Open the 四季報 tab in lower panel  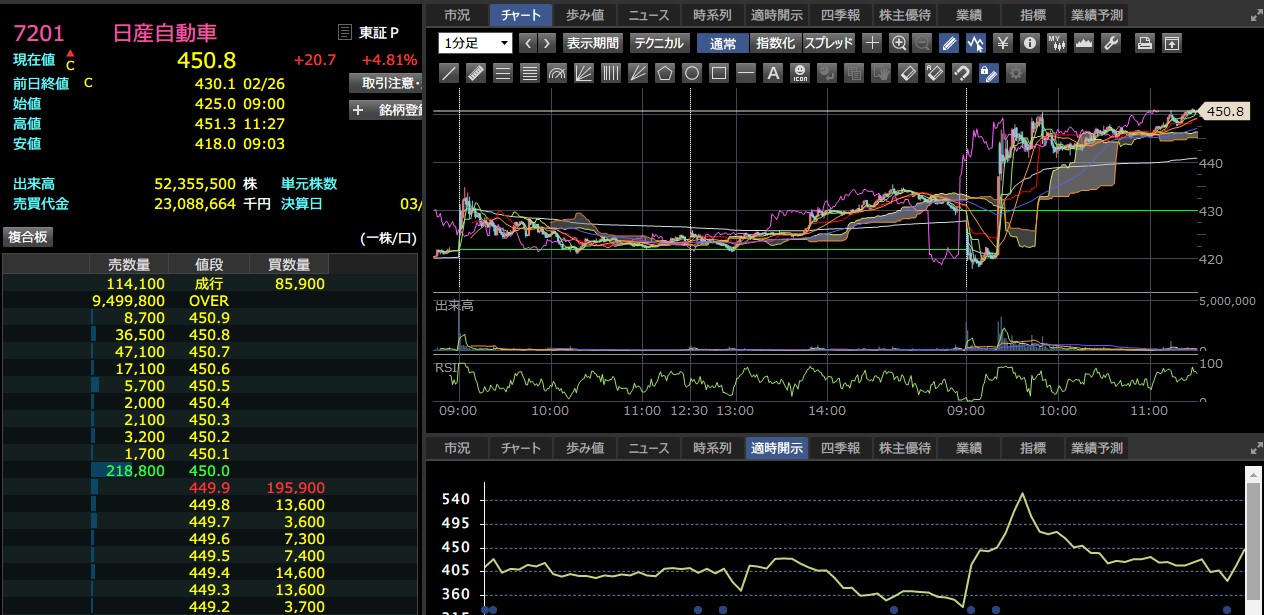tap(840, 448)
